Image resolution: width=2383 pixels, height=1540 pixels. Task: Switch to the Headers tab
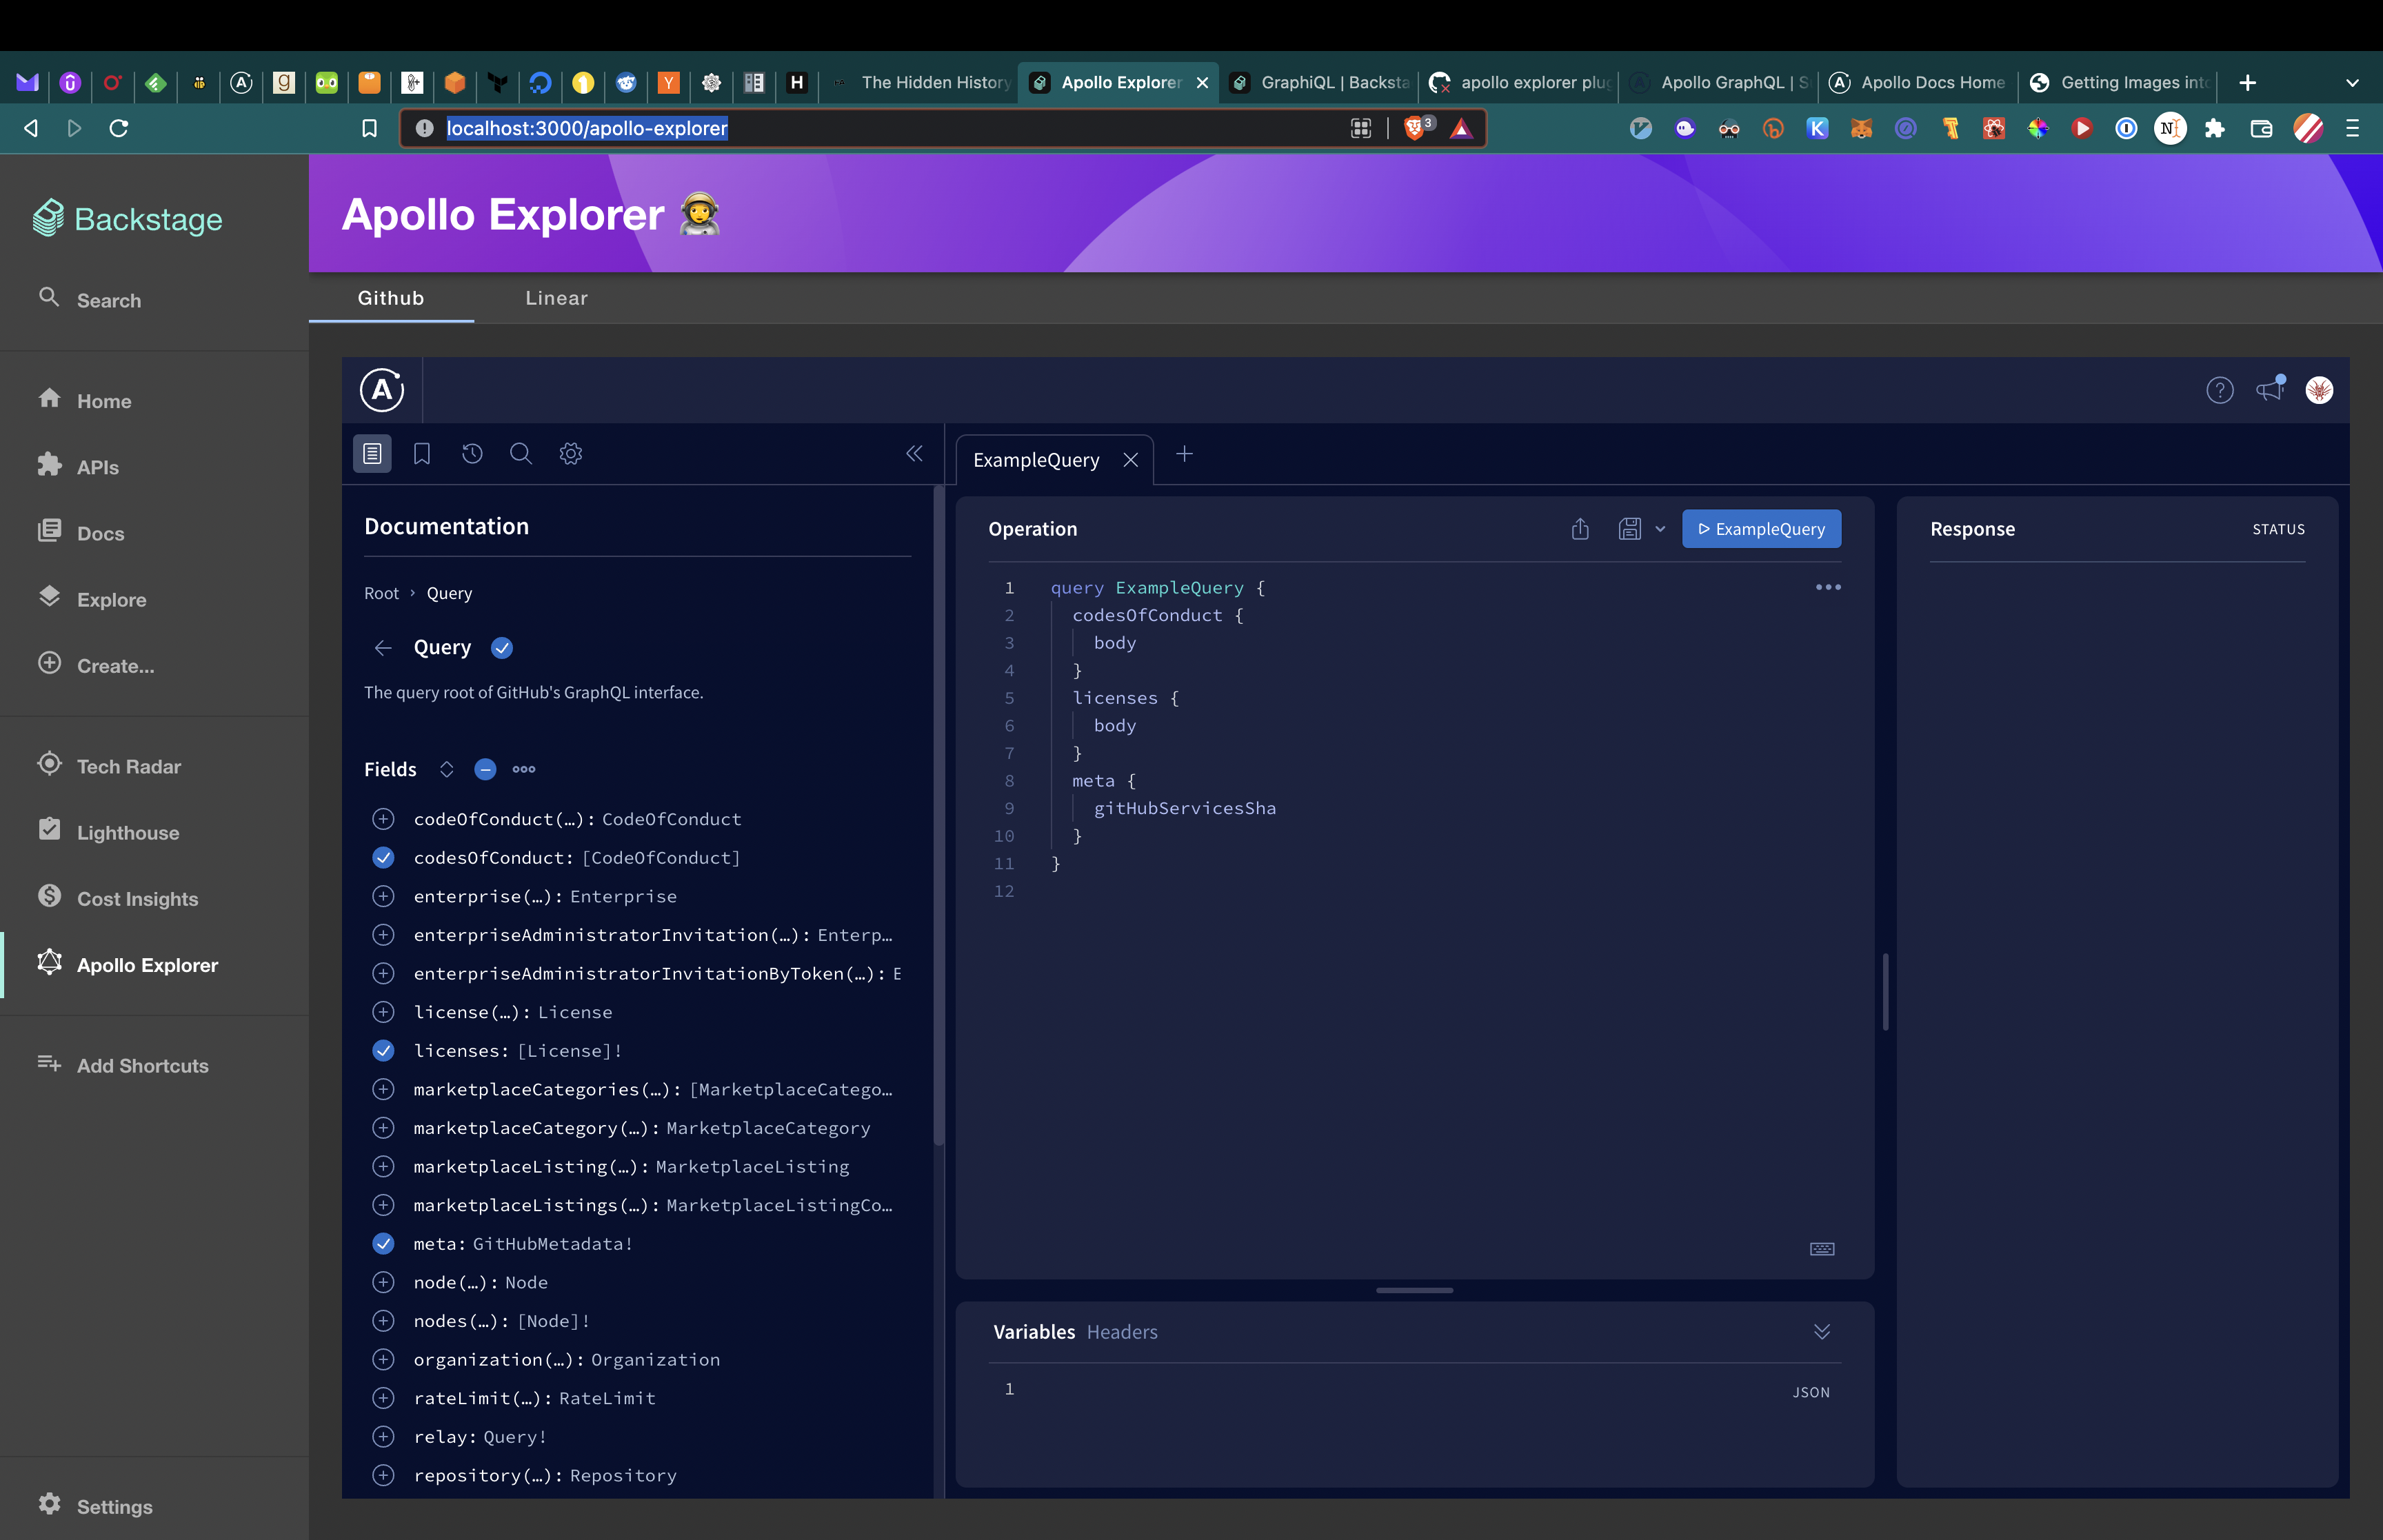(x=1122, y=1332)
